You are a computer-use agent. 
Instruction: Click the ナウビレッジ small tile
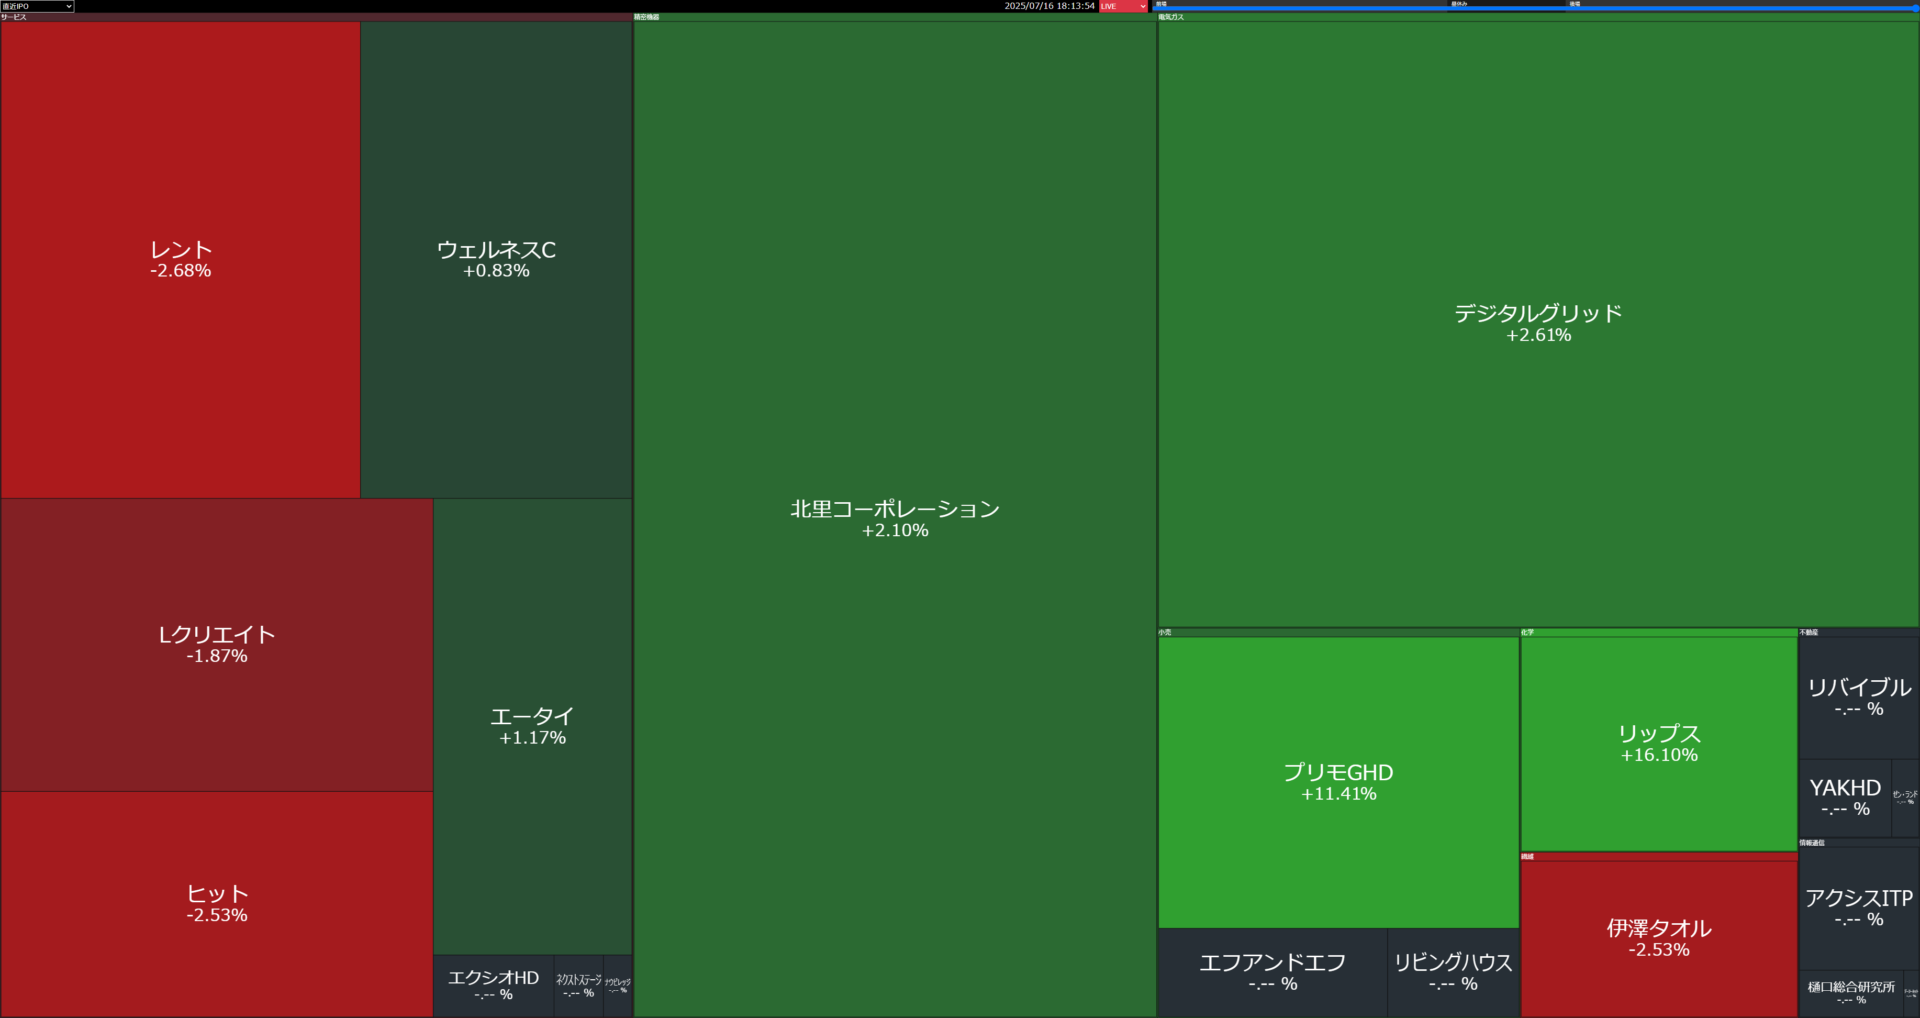(618, 986)
